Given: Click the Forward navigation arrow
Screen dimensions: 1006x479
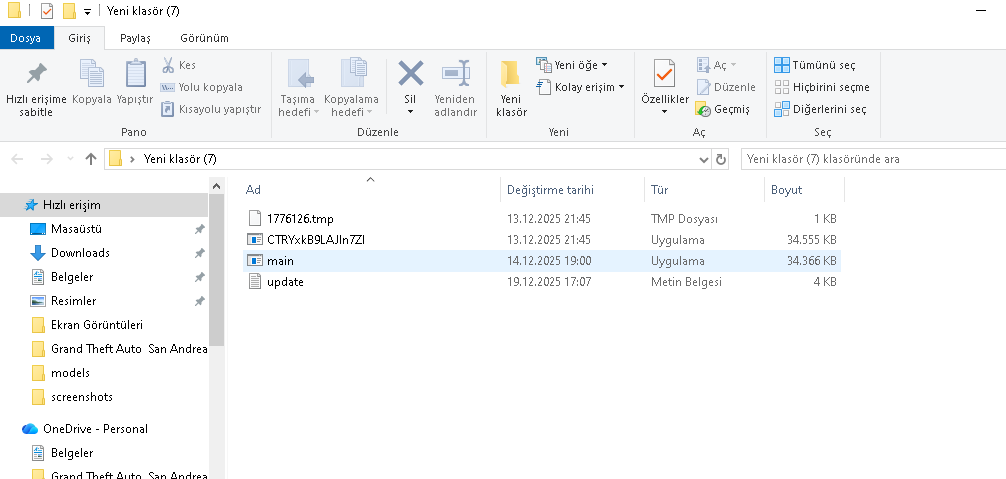Looking at the screenshot, I should coord(46,159).
